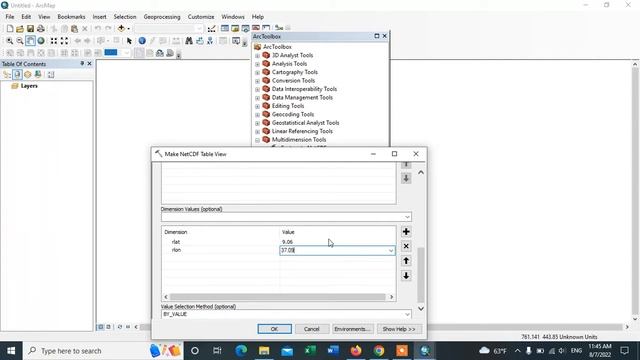Open an existing map document
The width and height of the screenshot is (640, 360).
(x=20, y=29)
